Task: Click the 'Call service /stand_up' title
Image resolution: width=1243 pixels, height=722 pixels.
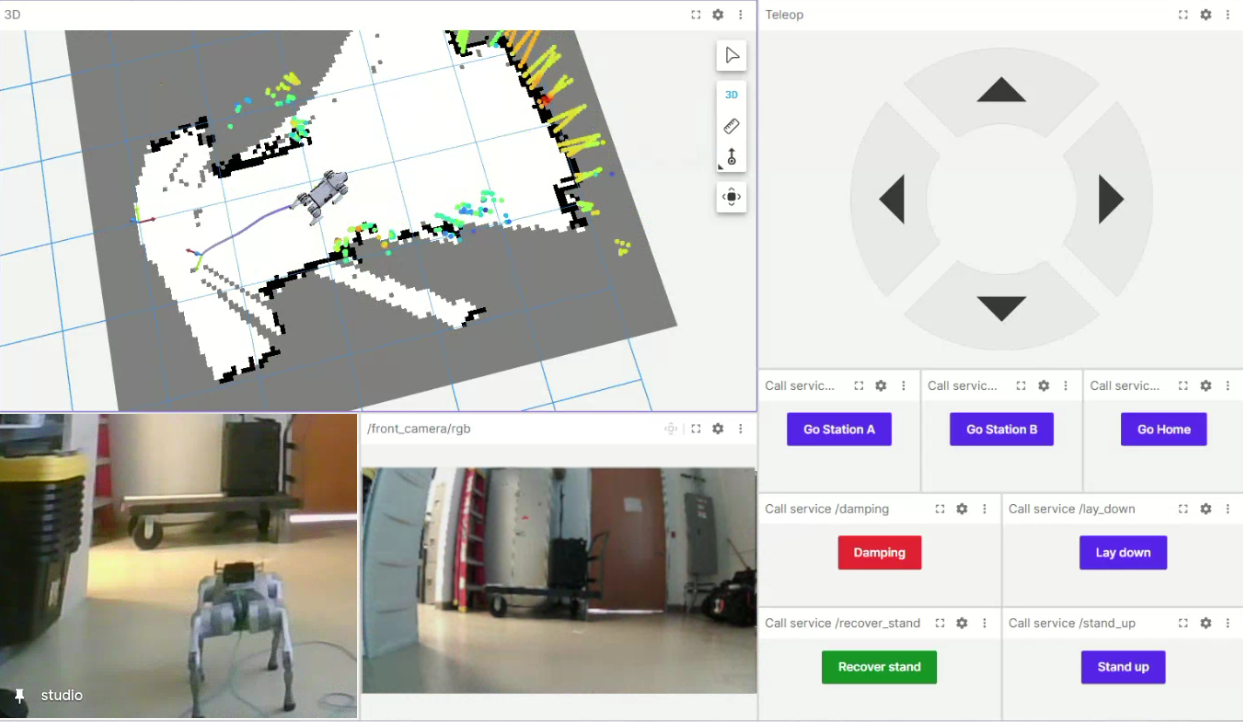Action: (x=1072, y=623)
